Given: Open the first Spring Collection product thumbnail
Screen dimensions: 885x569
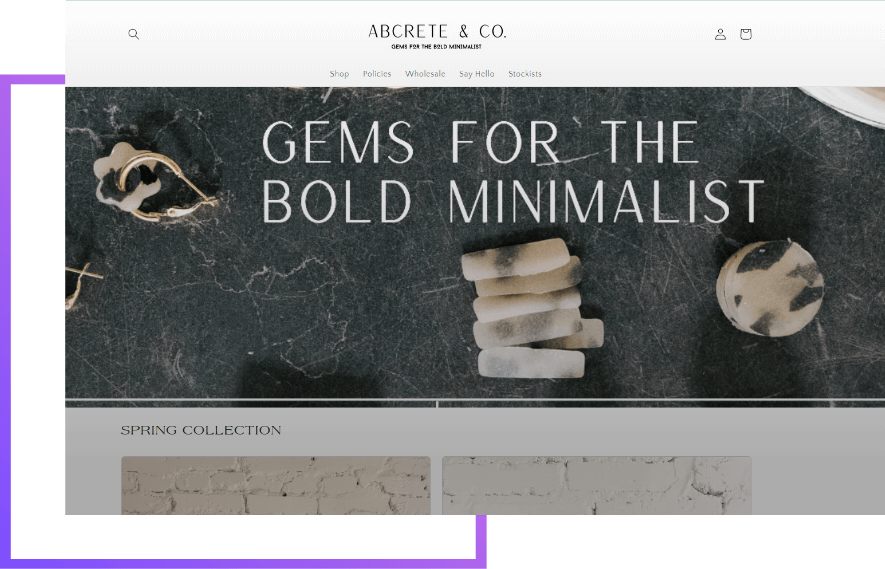Looking at the screenshot, I should coord(276,485).
